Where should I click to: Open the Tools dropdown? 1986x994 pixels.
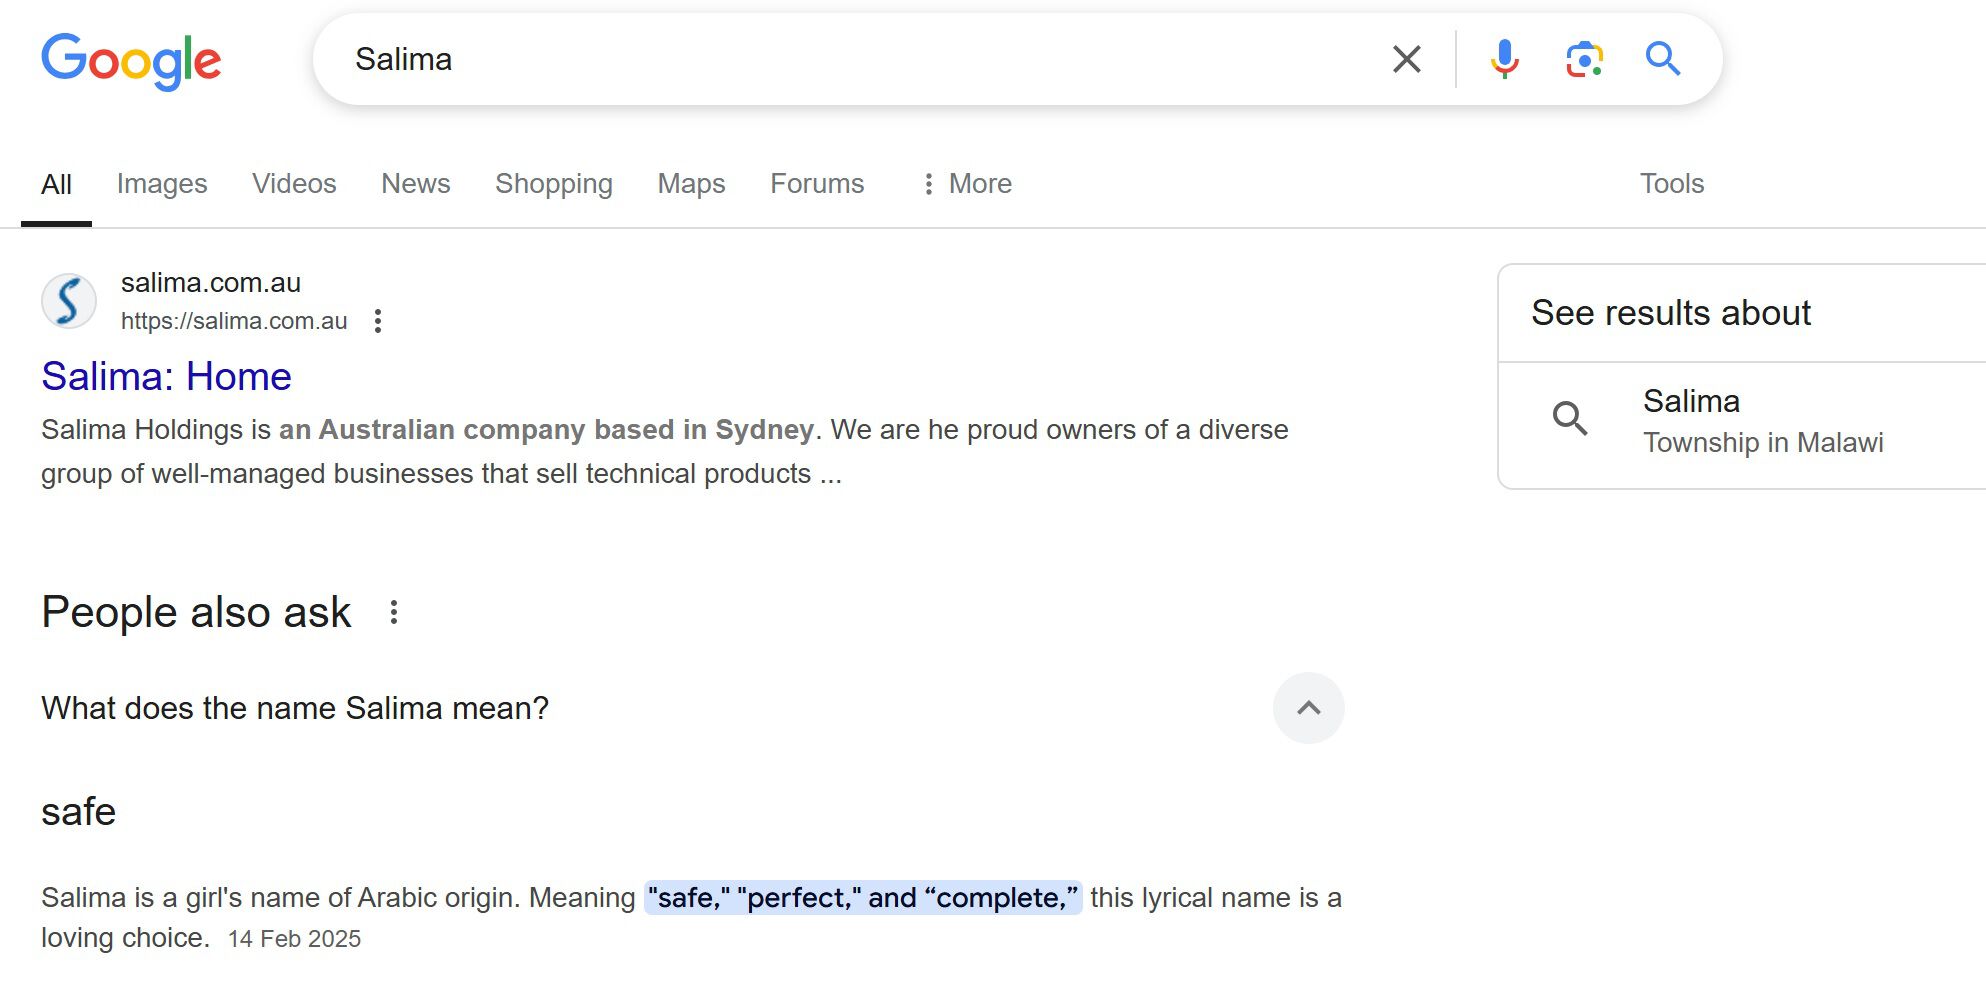1671,184
